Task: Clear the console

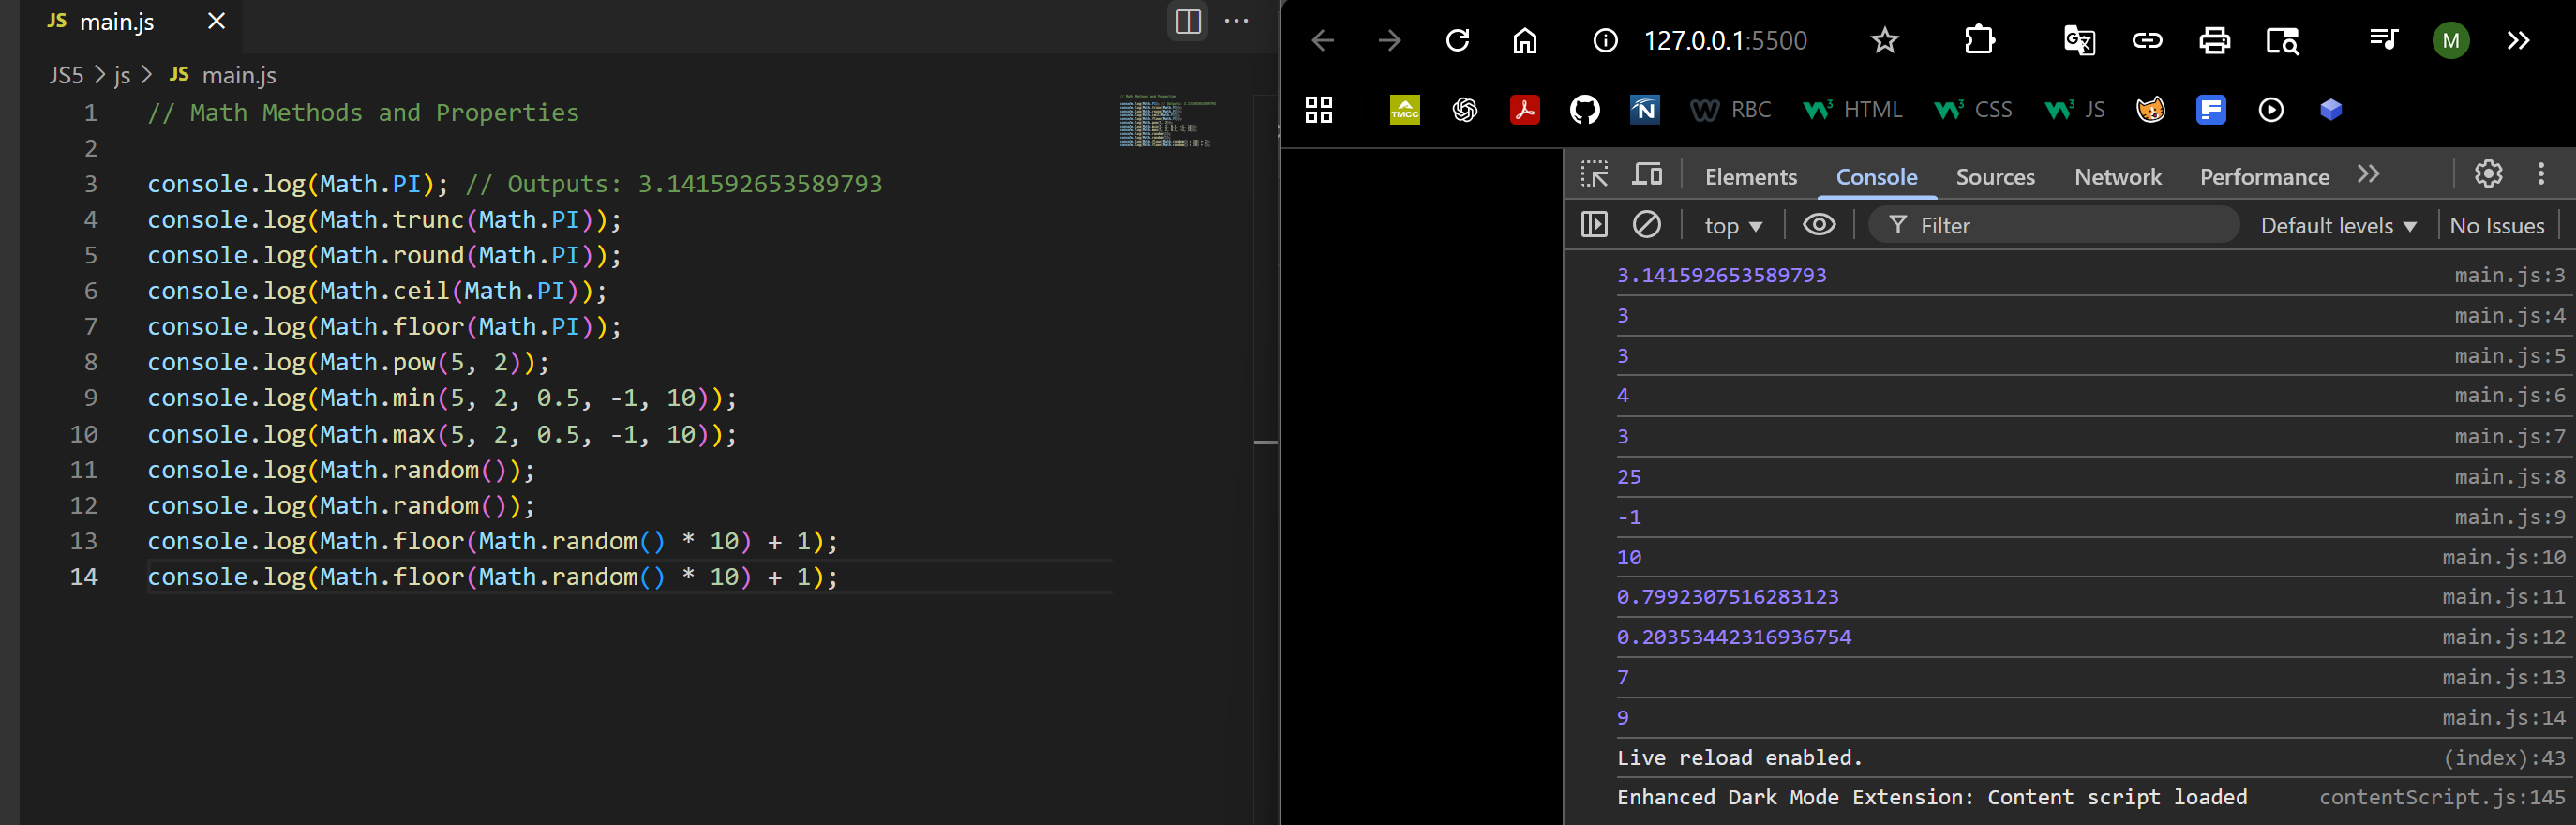Action: (1646, 225)
